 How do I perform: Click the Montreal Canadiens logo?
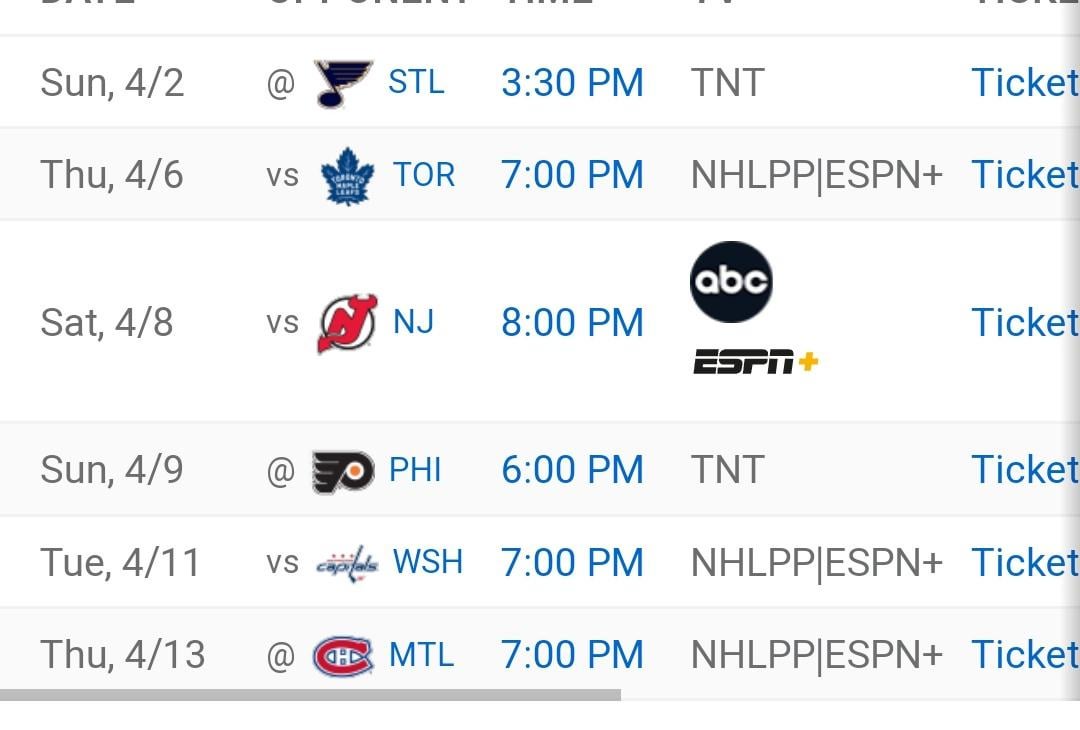(x=343, y=656)
